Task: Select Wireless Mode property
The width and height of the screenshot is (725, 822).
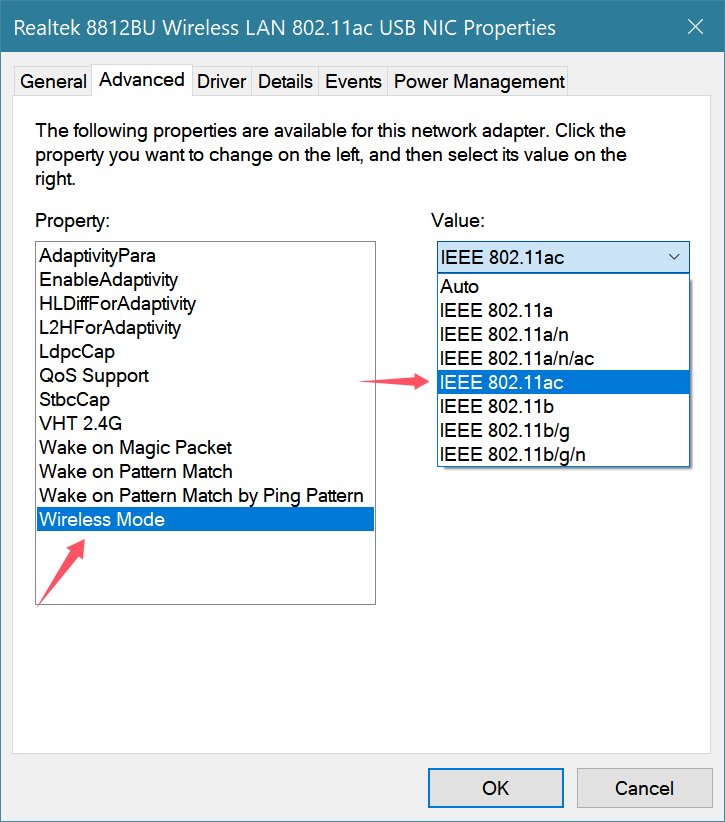Action: click(x=205, y=520)
